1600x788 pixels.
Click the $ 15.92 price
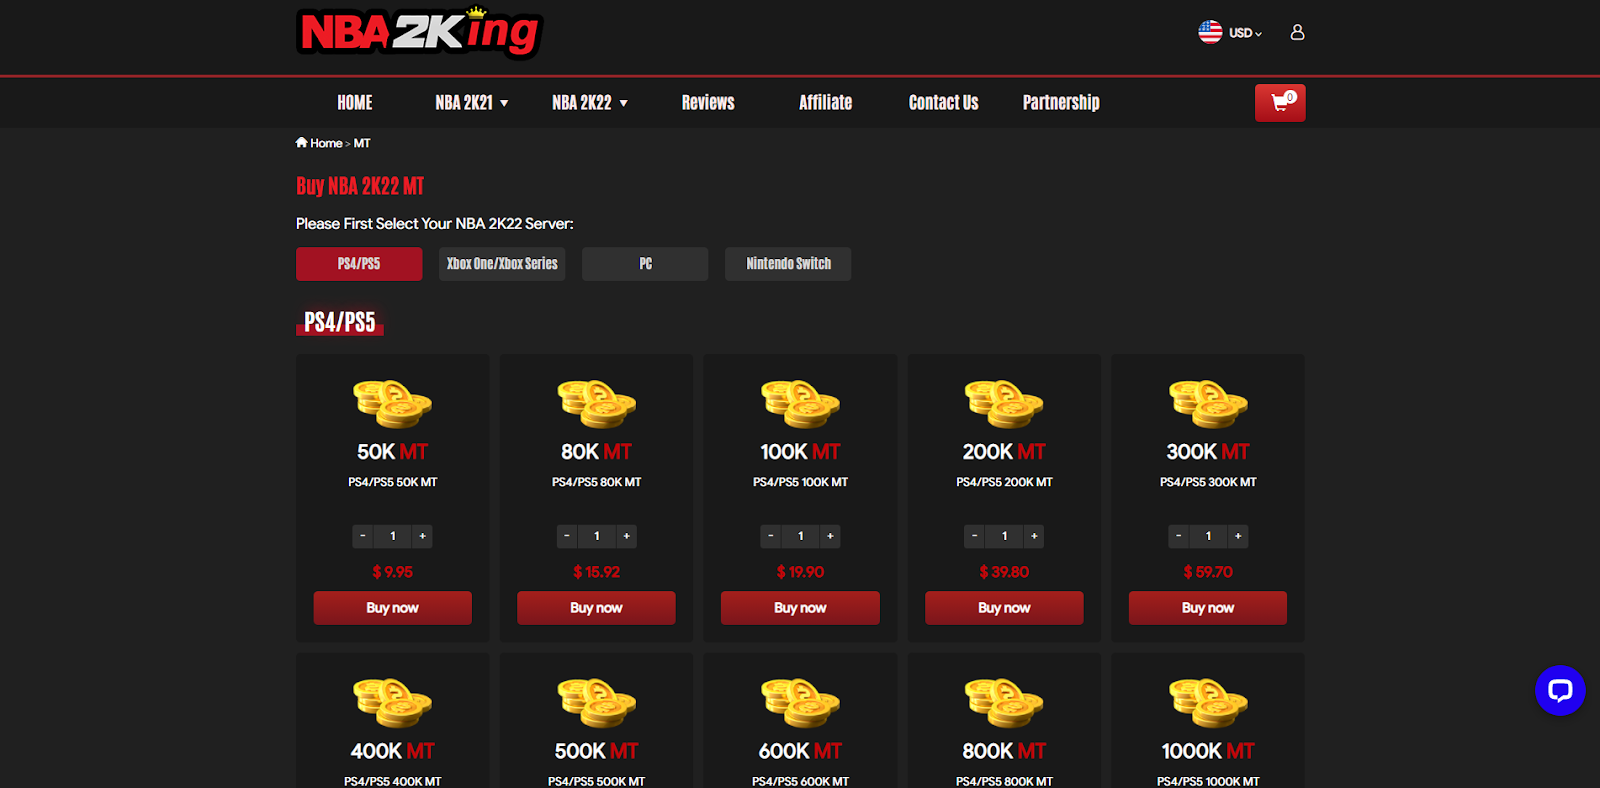point(597,572)
